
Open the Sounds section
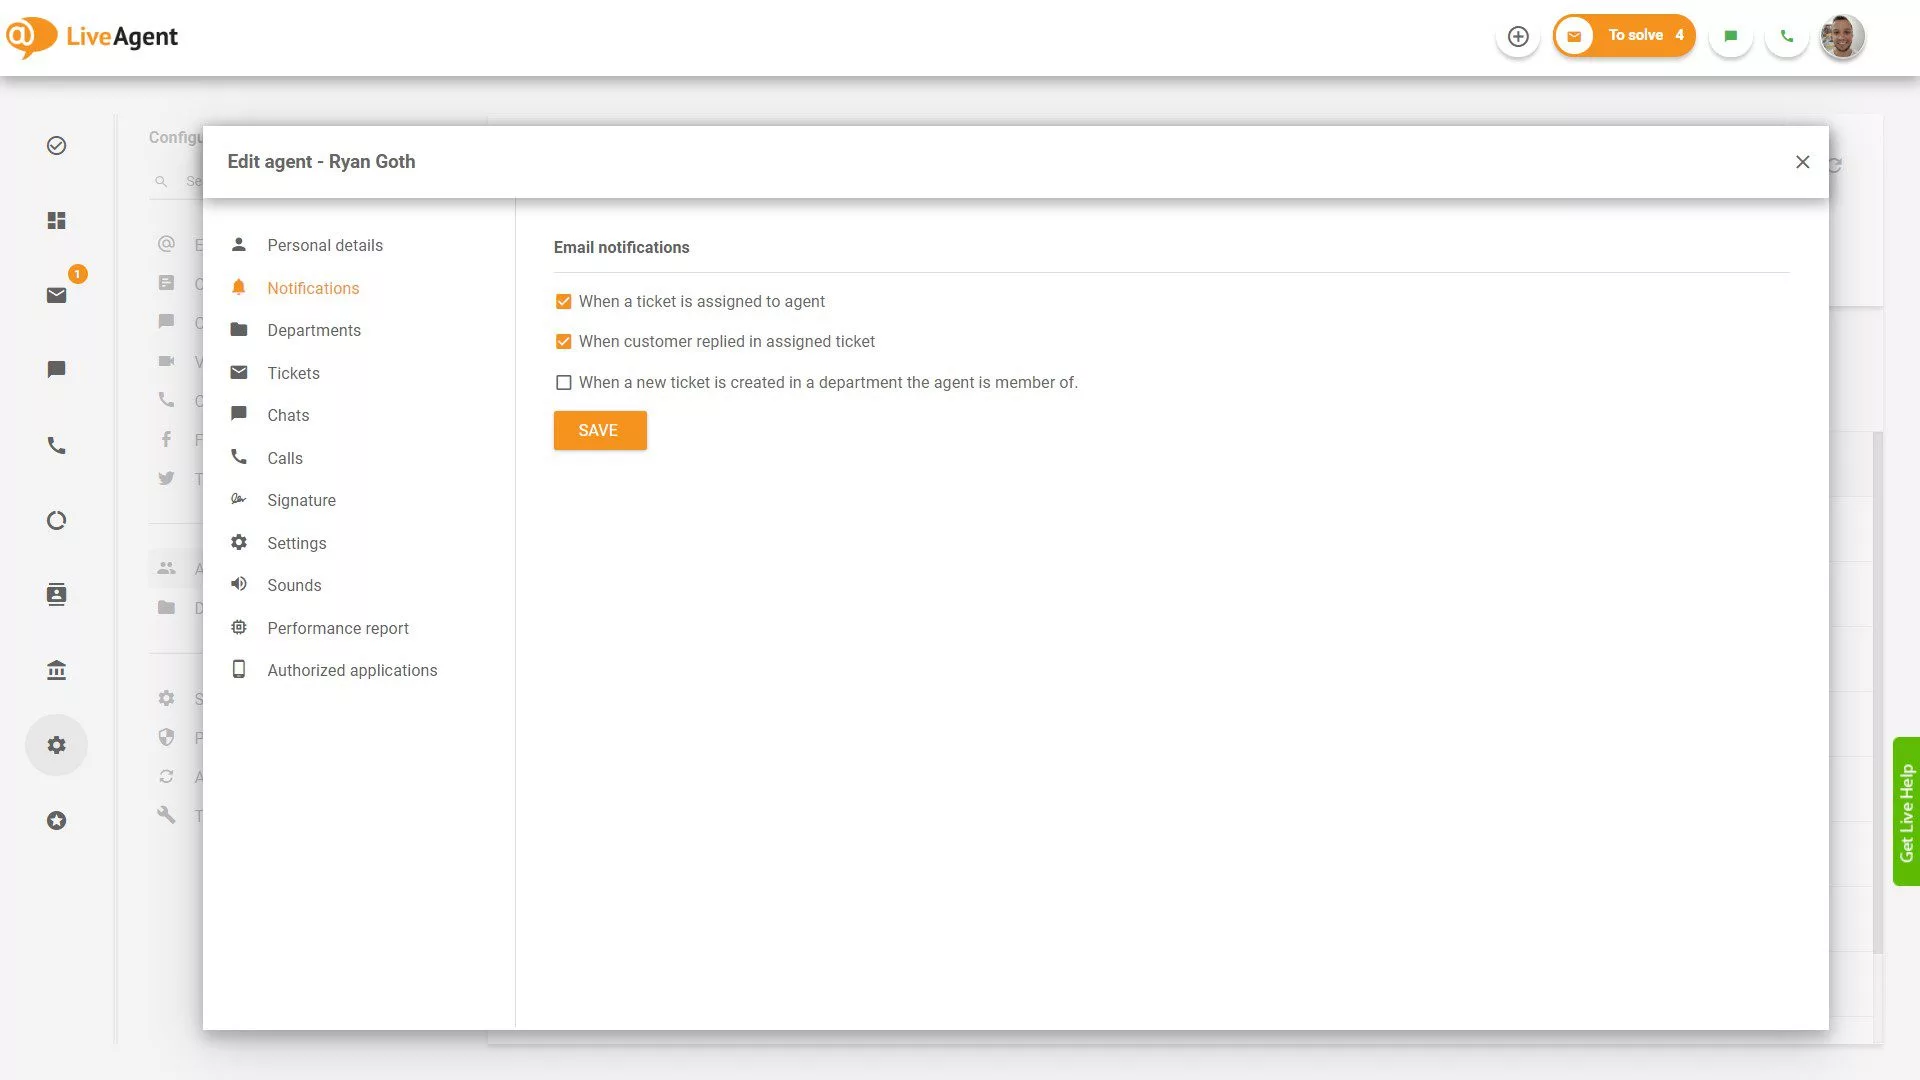[293, 585]
